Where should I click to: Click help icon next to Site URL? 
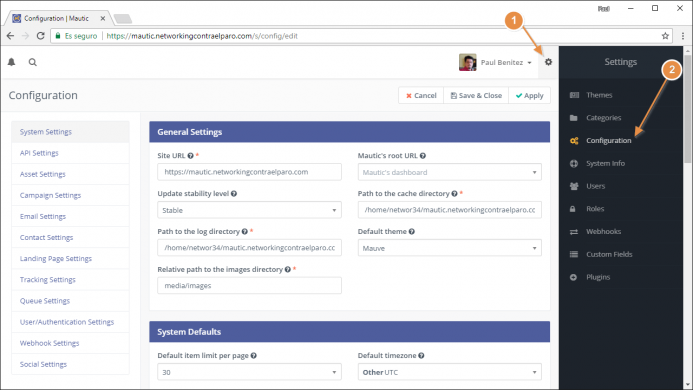190,156
